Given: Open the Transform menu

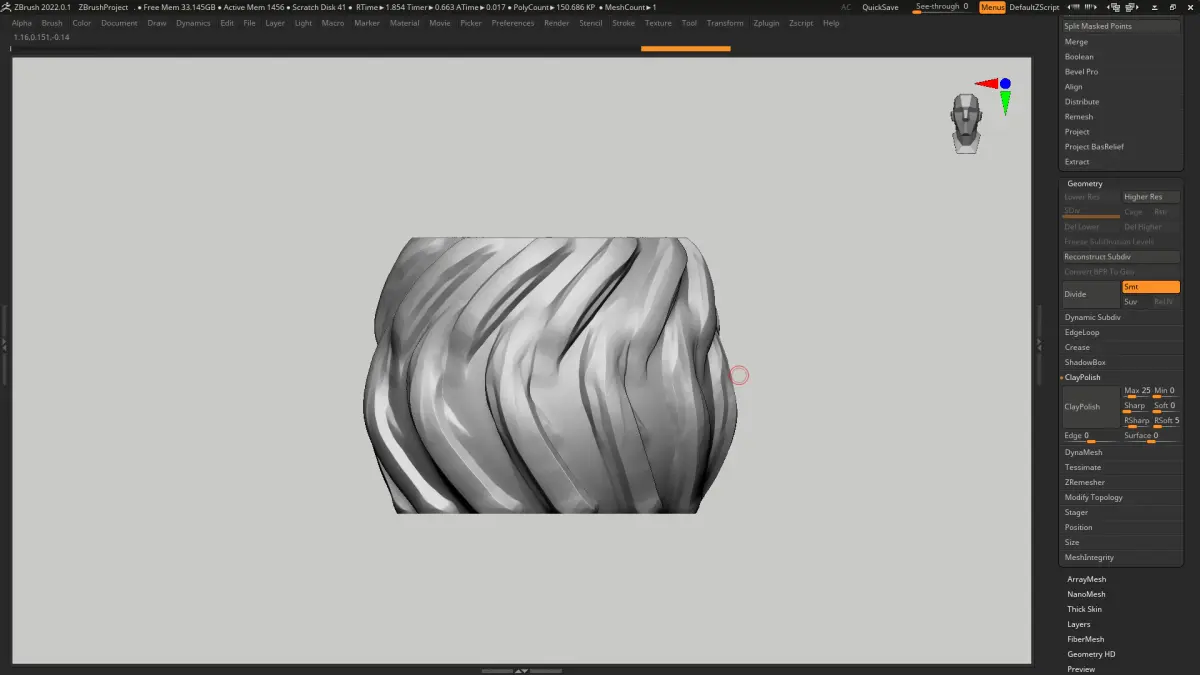Looking at the screenshot, I should pyautogui.click(x=724, y=23).
